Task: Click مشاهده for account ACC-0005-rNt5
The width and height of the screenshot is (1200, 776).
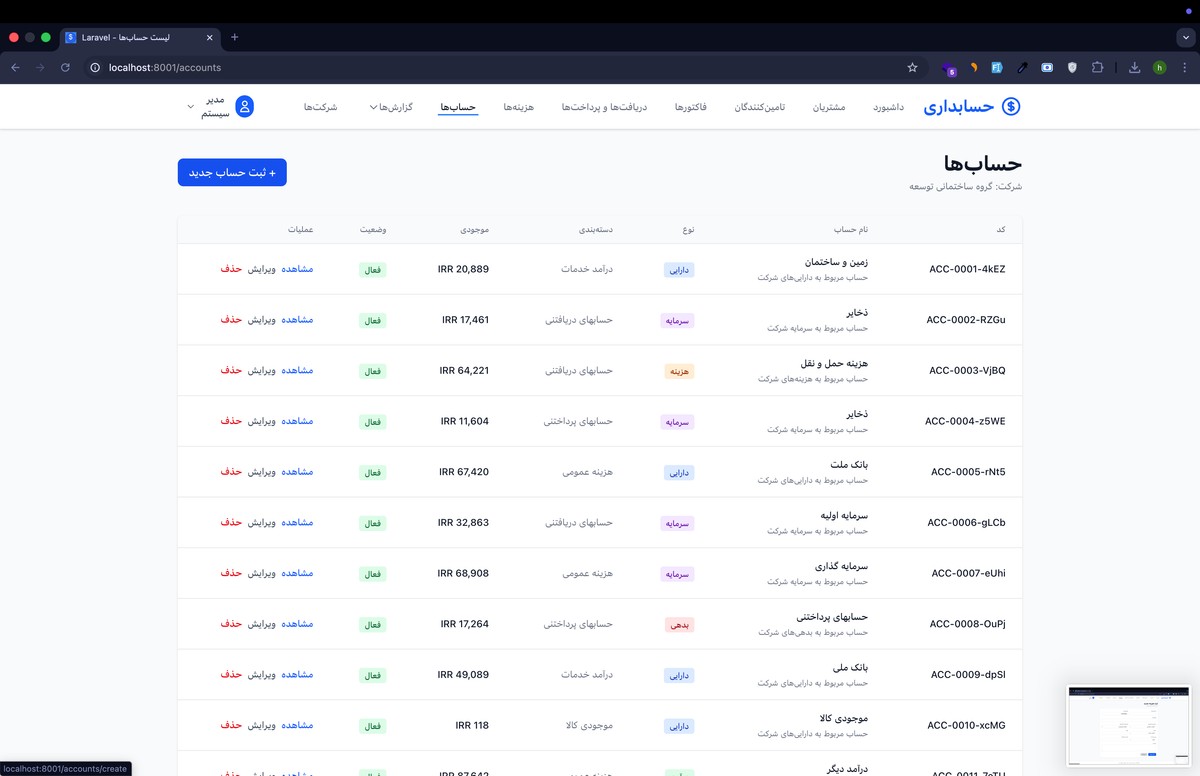Action: coord(297,471)
